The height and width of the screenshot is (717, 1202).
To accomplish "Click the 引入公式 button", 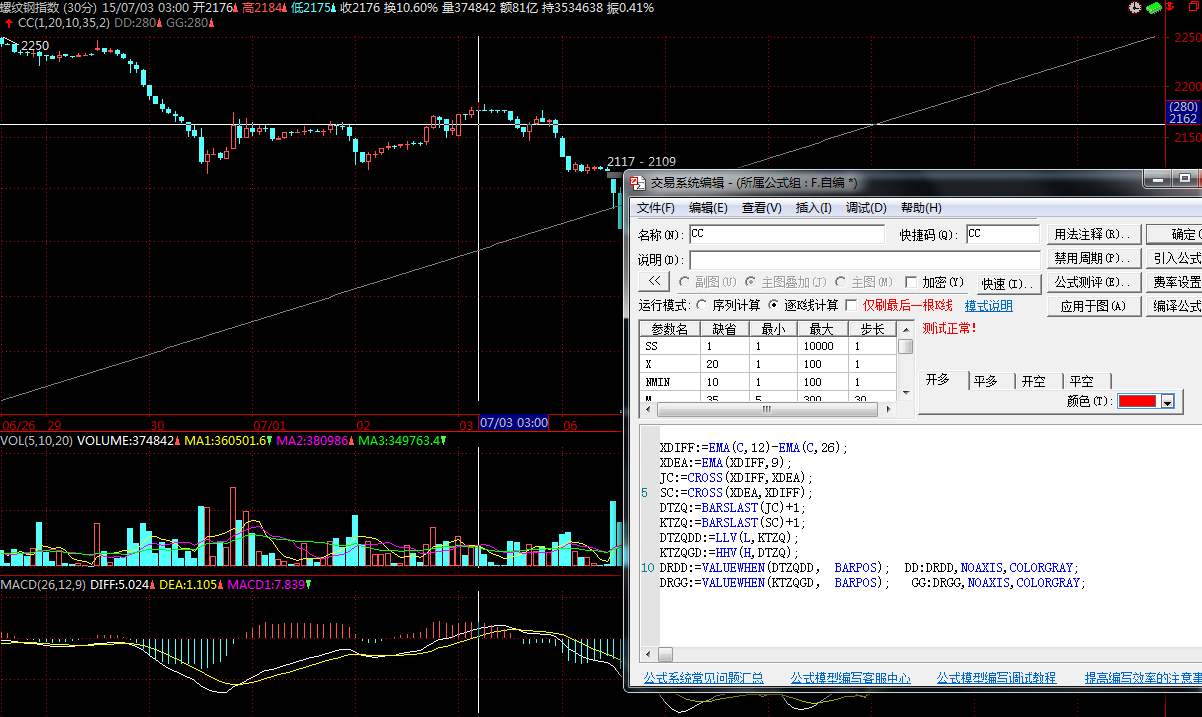I will tap(1174, 258).
